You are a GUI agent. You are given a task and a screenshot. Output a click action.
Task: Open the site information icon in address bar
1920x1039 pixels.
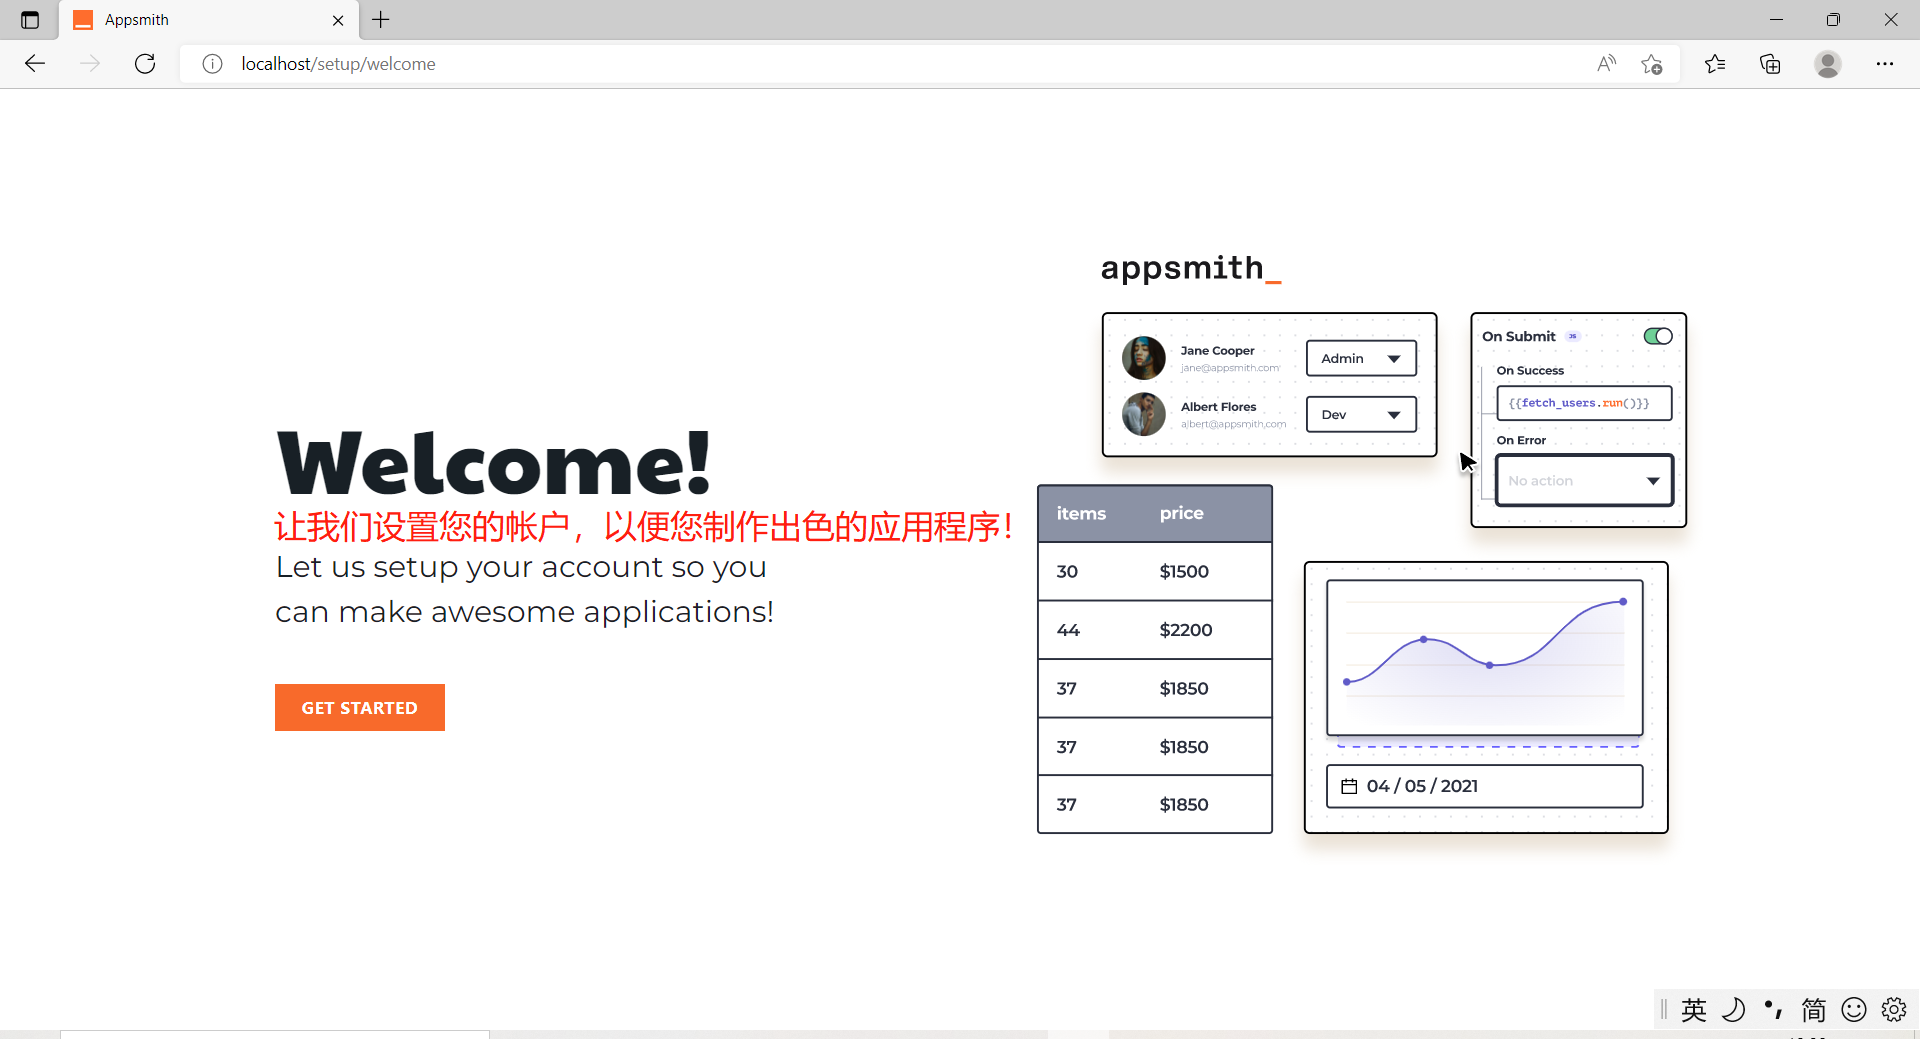(x=212, y=64)
